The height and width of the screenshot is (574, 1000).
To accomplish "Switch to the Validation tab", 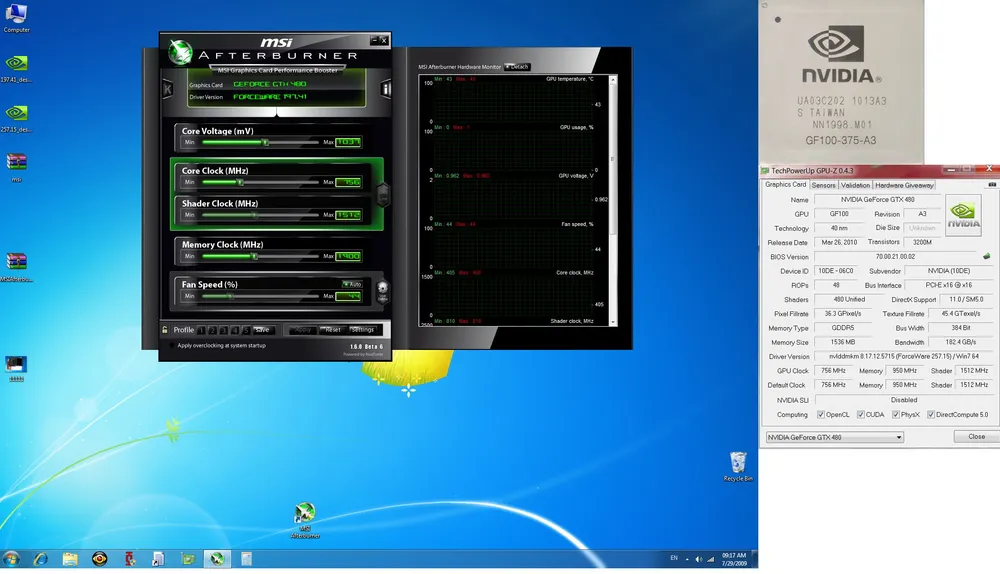I will tap(854, 185).
